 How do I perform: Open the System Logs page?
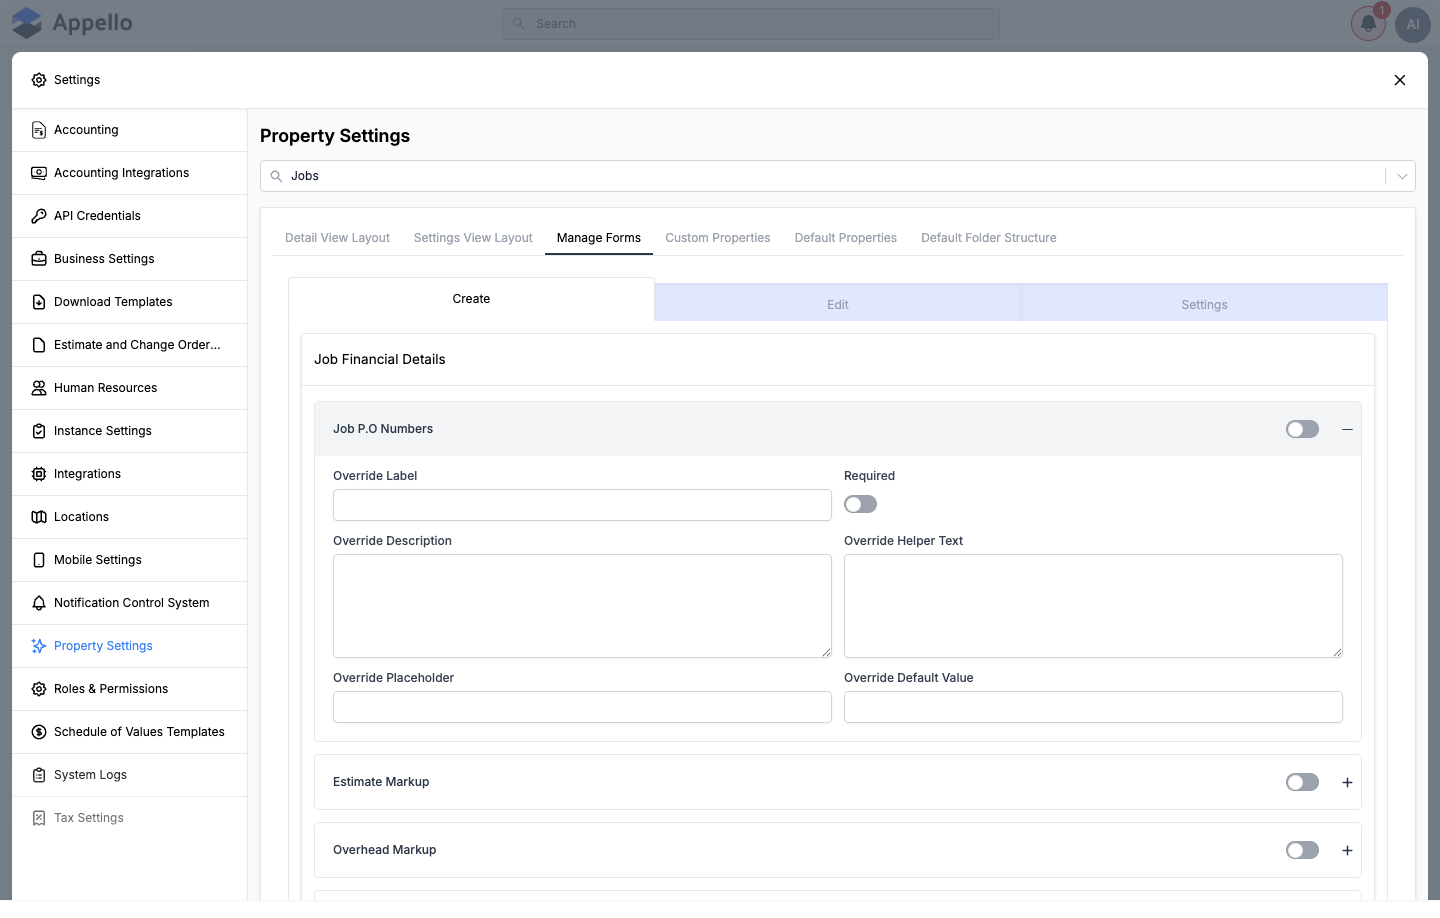click(x=130, y=775)
